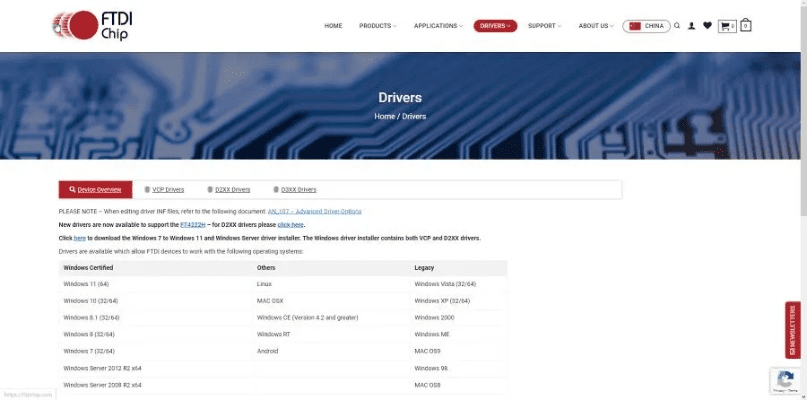Open the wishlist heart icon
The height and width of the screenshot is (400, 807).
707,26
